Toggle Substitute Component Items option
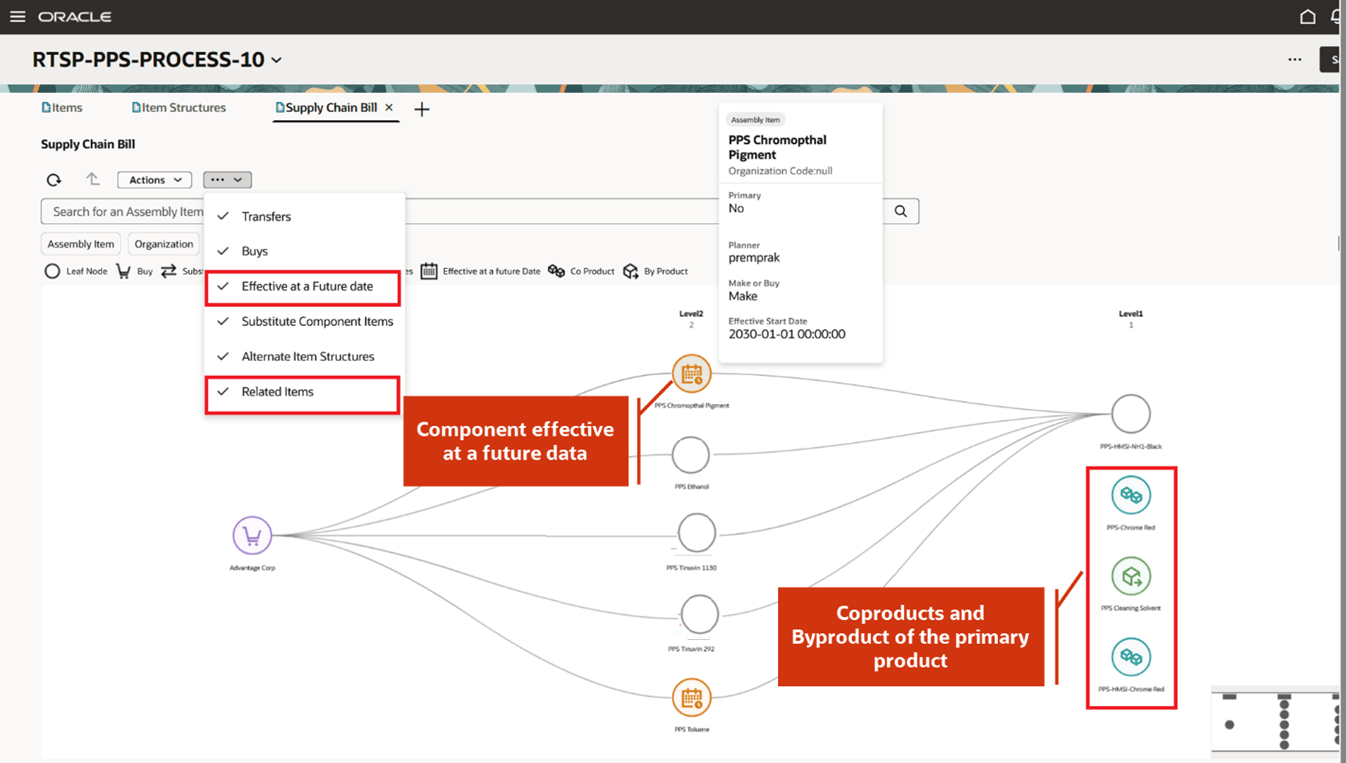Image resolution: width=1347 pixels, height=763 pixels. 304,322
